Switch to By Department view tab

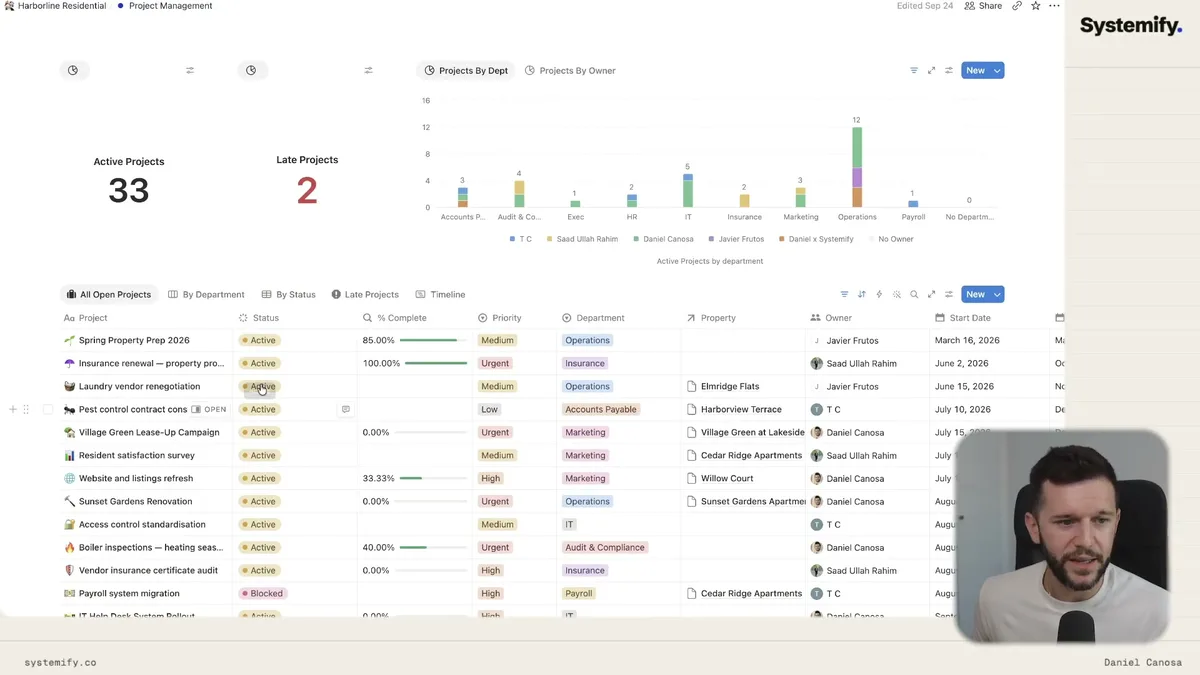[x=206, y=294]
